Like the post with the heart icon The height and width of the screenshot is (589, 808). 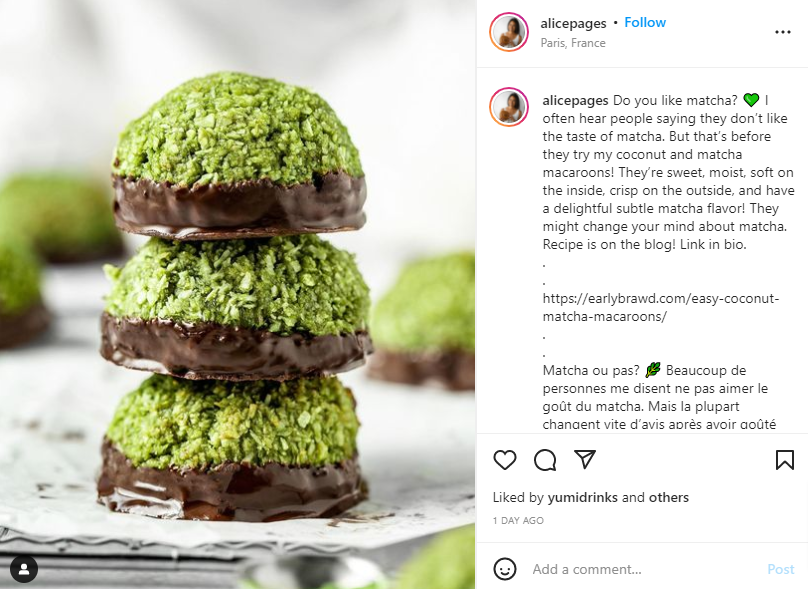[504, 460]
